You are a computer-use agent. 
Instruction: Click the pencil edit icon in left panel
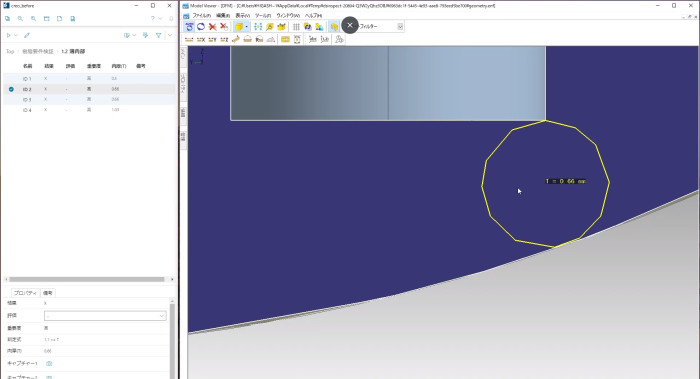(27, 35)
